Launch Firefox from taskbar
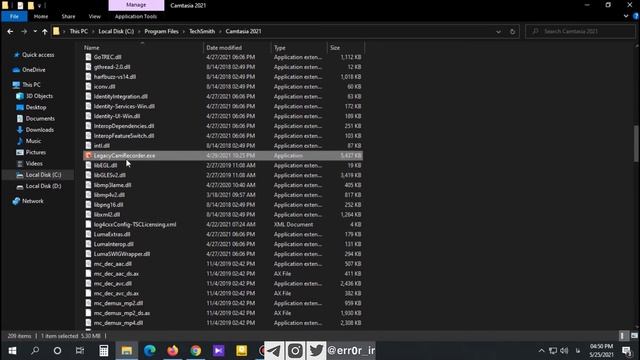Image resolution: width=640 pixels, height=360 pixels. coord(173,351)
